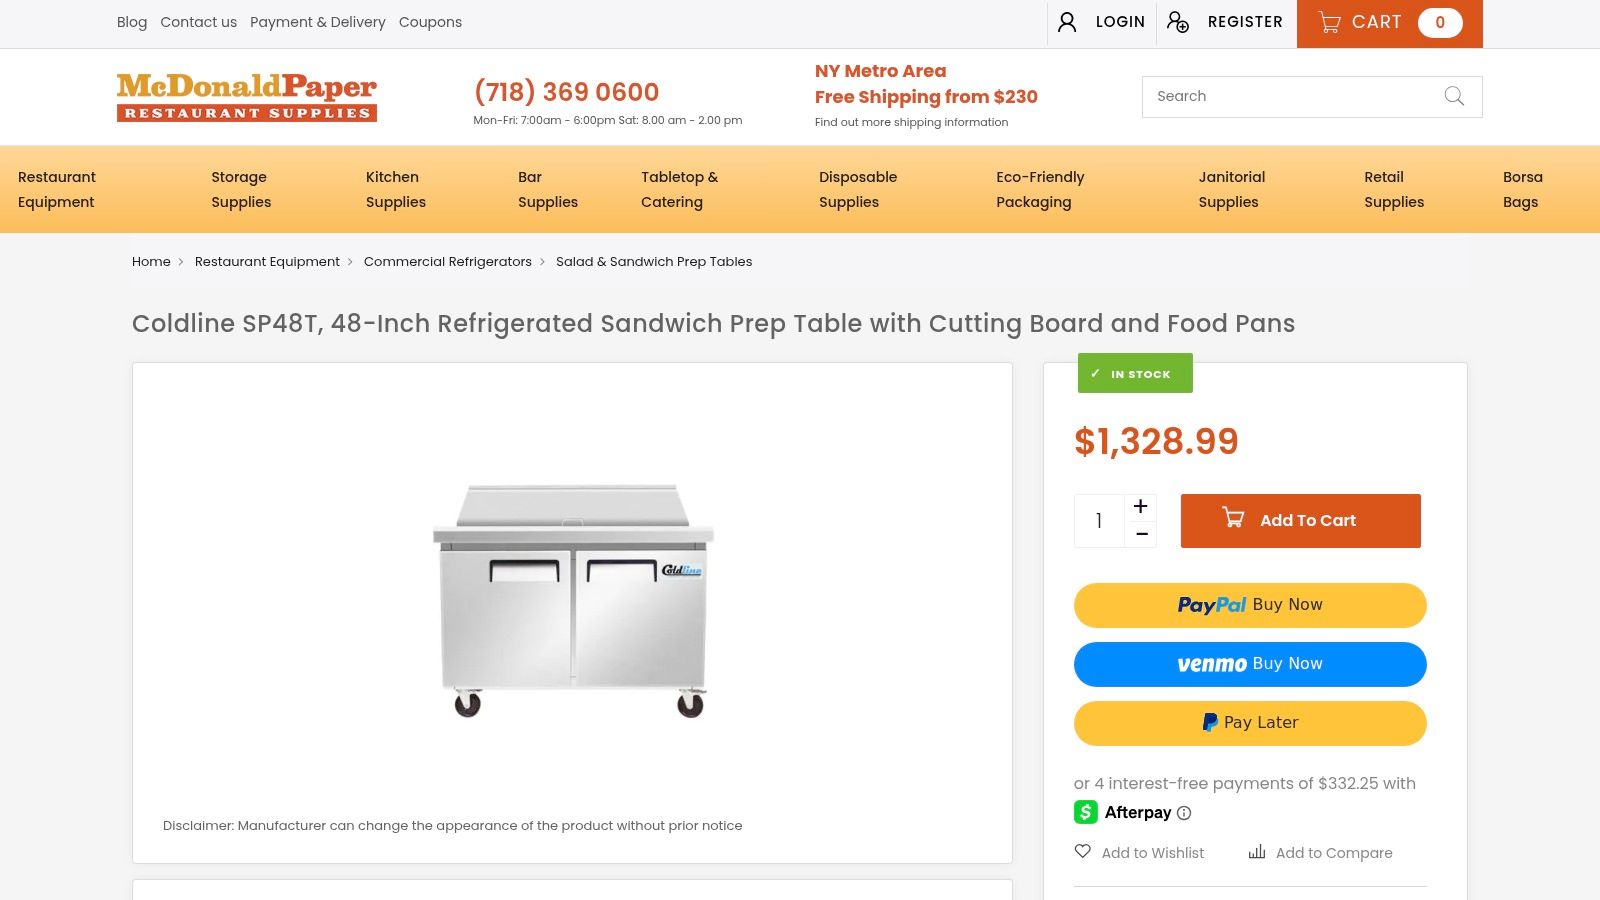Pay with Venmo Buy Now
1600x900 pixels.
pos(1250,664)
